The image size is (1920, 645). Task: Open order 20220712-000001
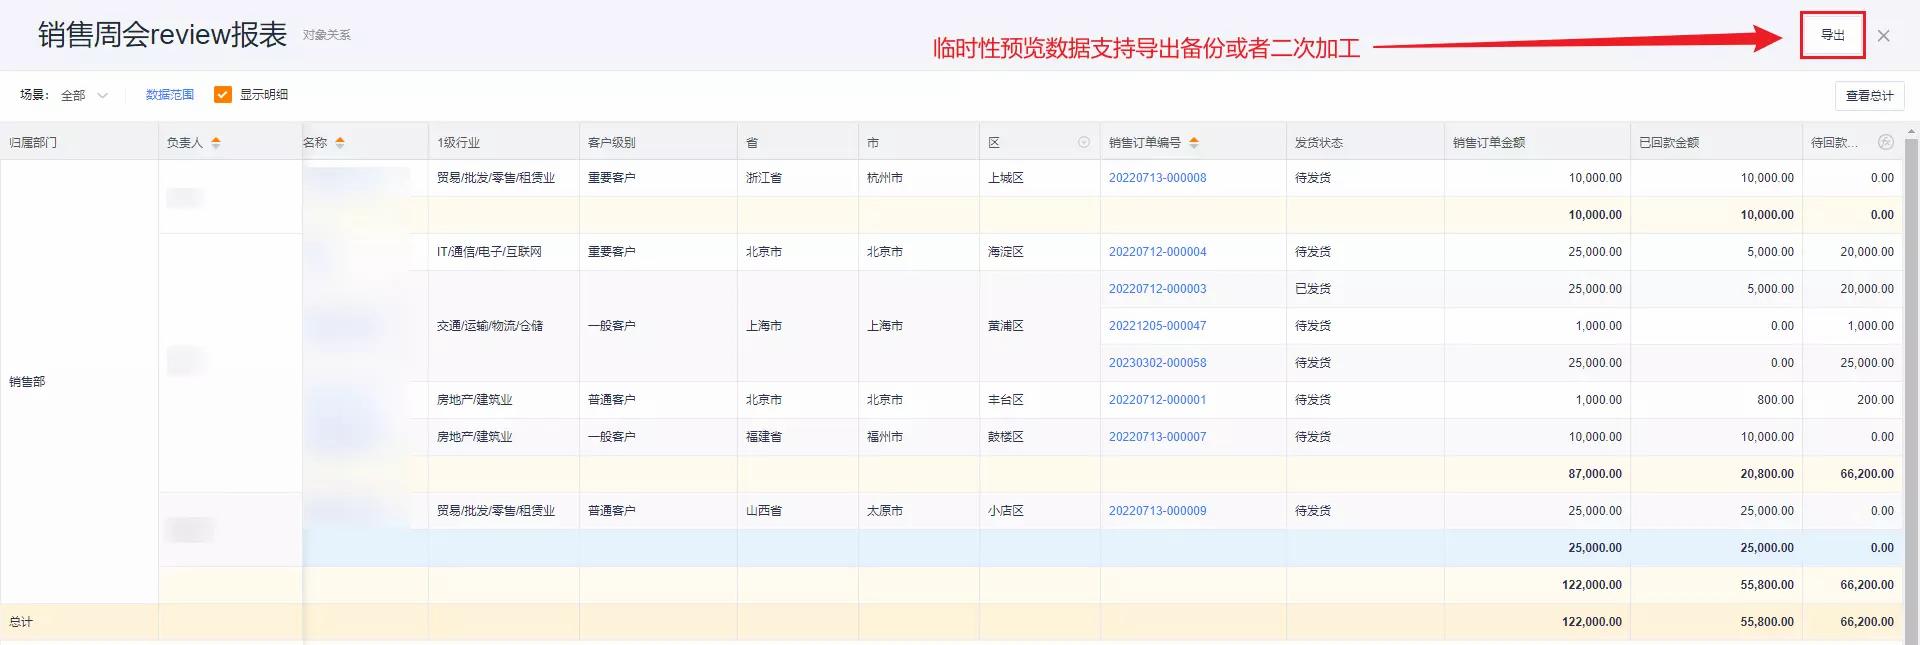coord(1157,400)
